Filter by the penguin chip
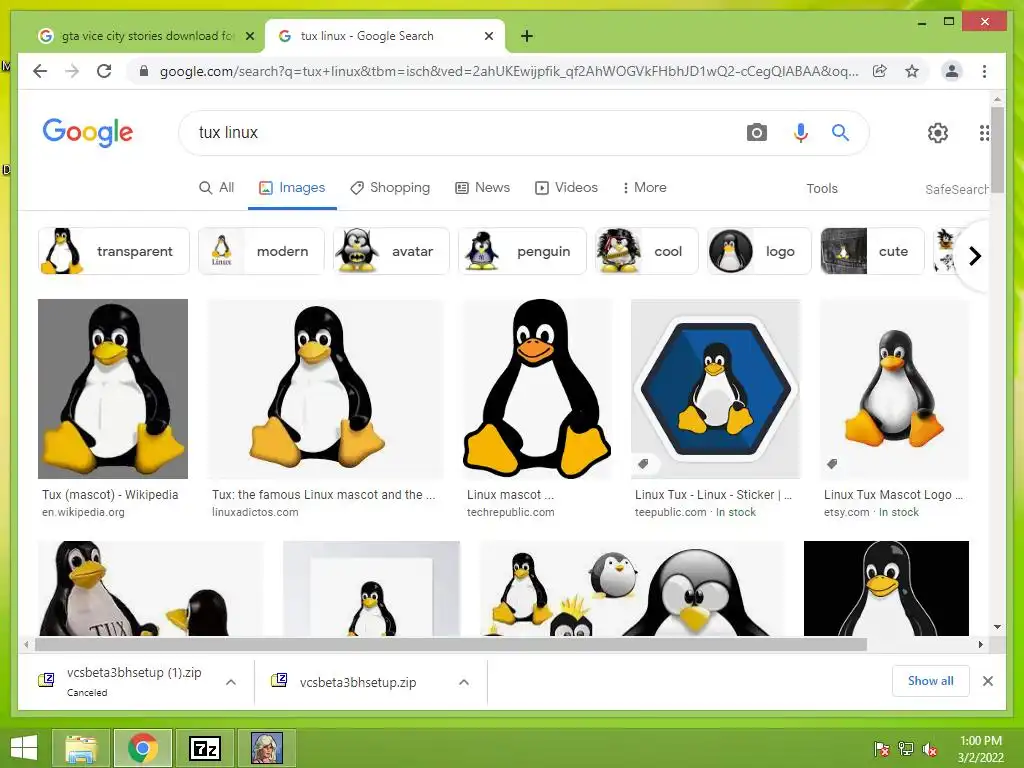 pyautogui.click(x=522, y=251)
